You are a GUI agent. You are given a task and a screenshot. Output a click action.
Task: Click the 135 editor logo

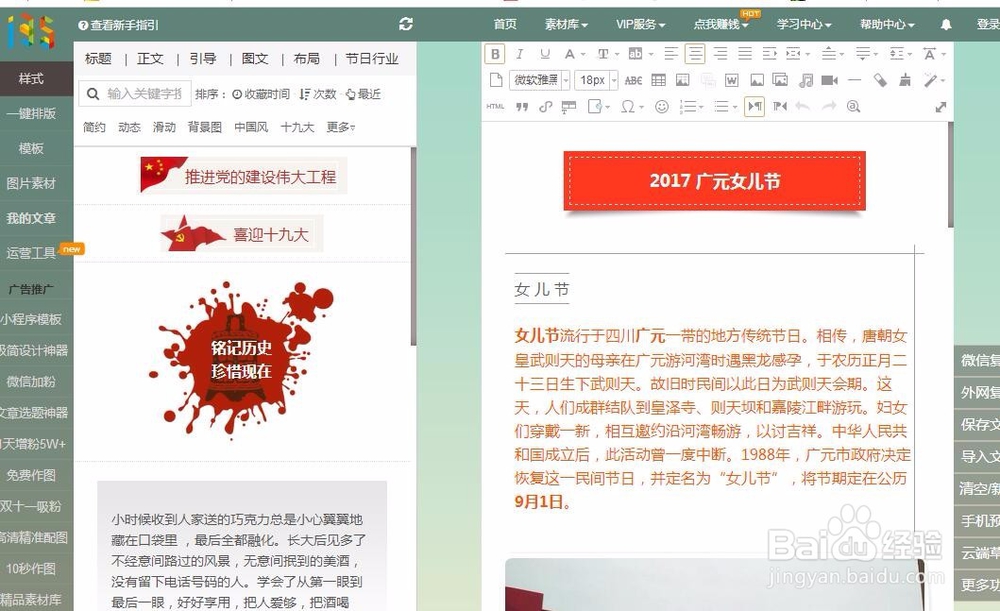pyautogui.click(x=31, y=31)
